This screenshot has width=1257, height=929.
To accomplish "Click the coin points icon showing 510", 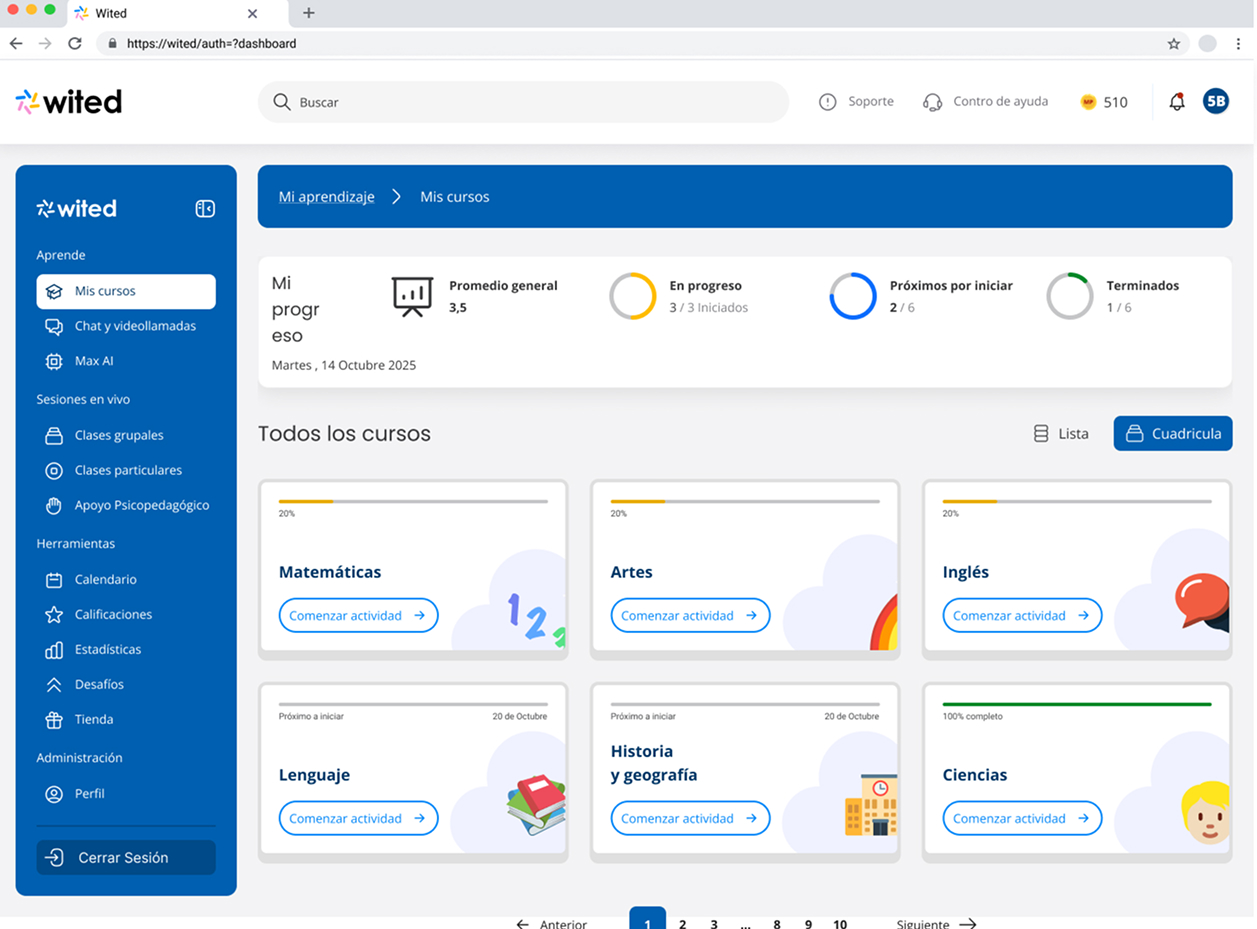I will 1088,102.
